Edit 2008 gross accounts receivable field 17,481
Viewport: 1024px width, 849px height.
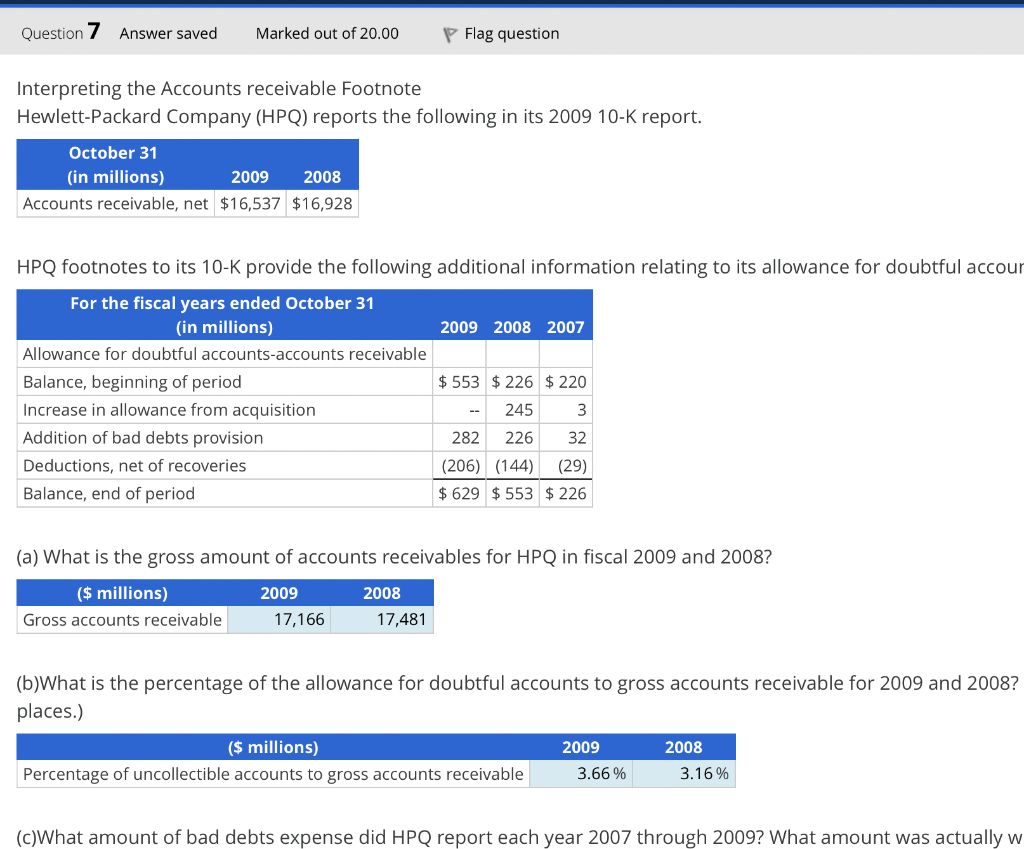point(382,620)
